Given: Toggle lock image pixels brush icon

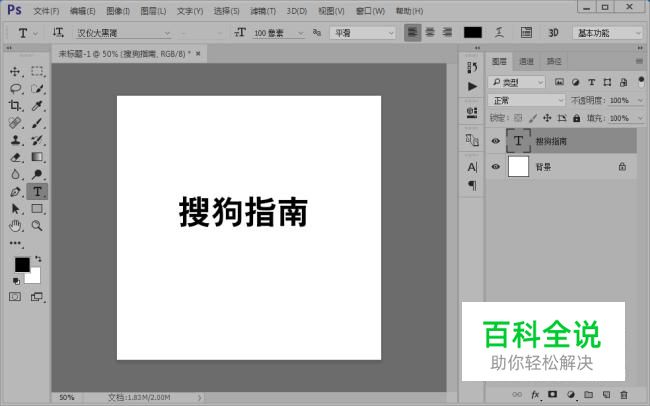Looking at the screenshot, I should point(533,118).
